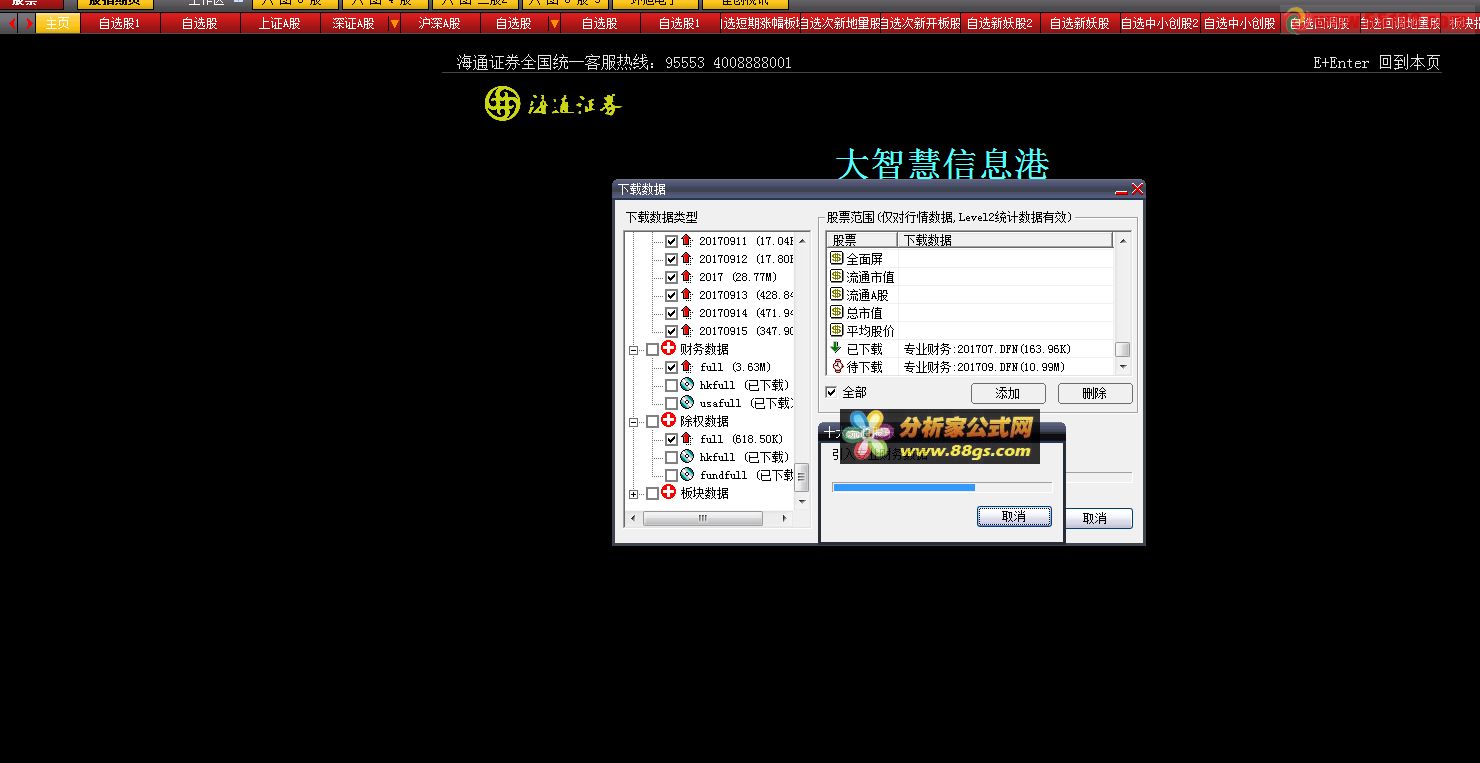Image resolution: width=1480 pixels, height=763 pixels.
Task: Click 取消 in the progress dialog
Action: click(x=1014, y=516)
